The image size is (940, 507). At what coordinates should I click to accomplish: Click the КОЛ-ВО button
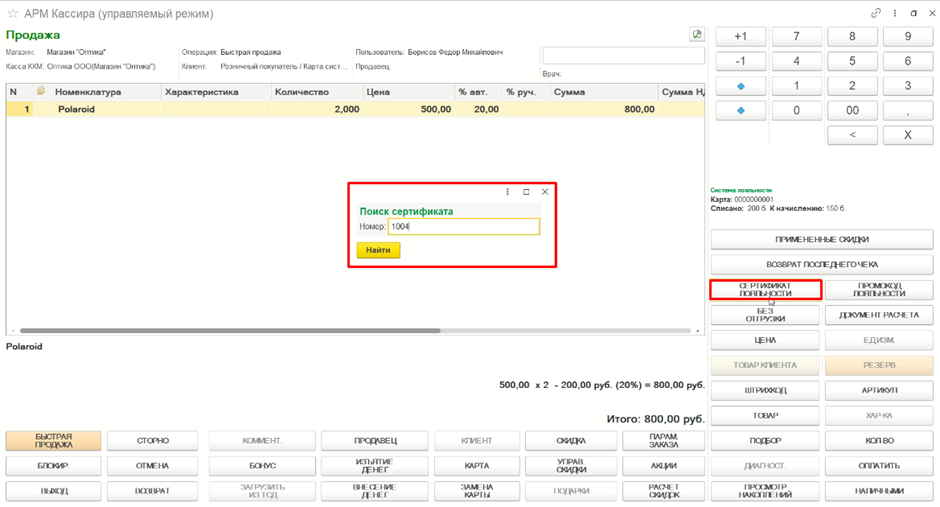879,440
